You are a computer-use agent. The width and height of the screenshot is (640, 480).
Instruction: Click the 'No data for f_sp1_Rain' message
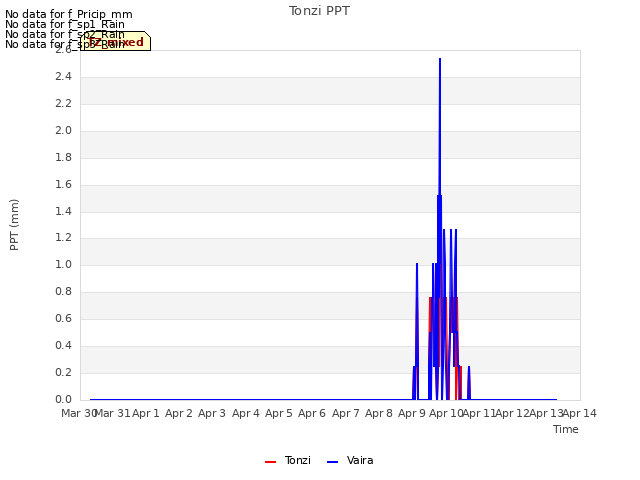(x=64, y=24)
